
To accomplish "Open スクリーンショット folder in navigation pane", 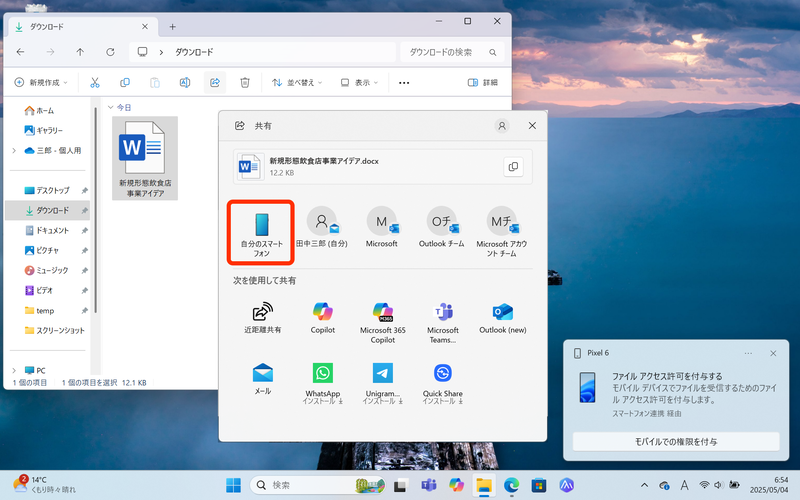I will [x=55, y=331].
